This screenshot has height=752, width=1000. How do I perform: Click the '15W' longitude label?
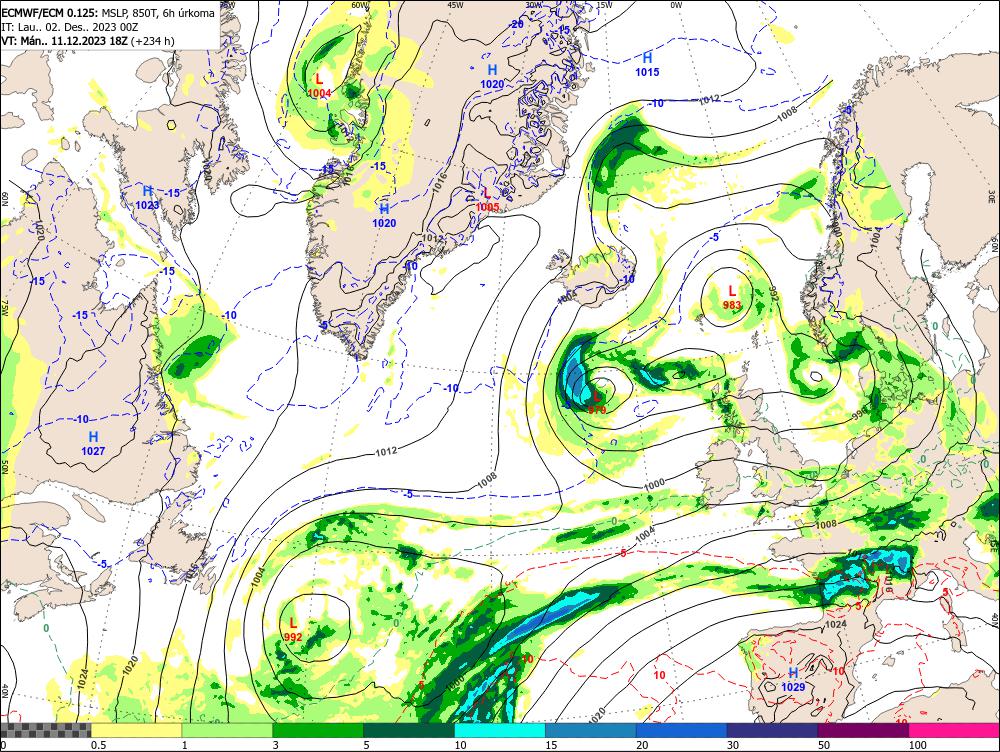point(605,5)
